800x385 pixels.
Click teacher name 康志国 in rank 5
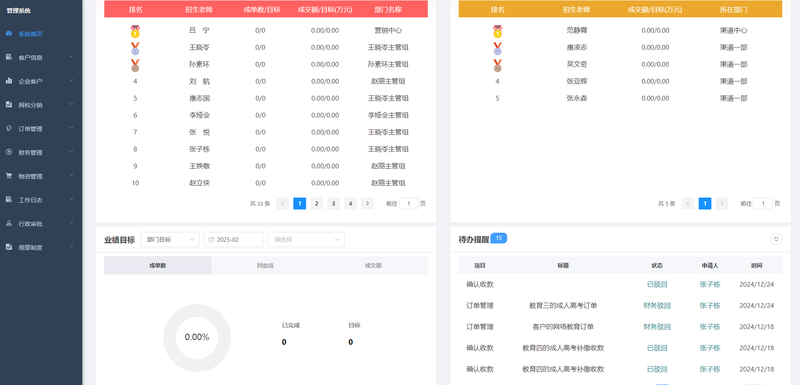pyautogui.click(x=199, y=98)
